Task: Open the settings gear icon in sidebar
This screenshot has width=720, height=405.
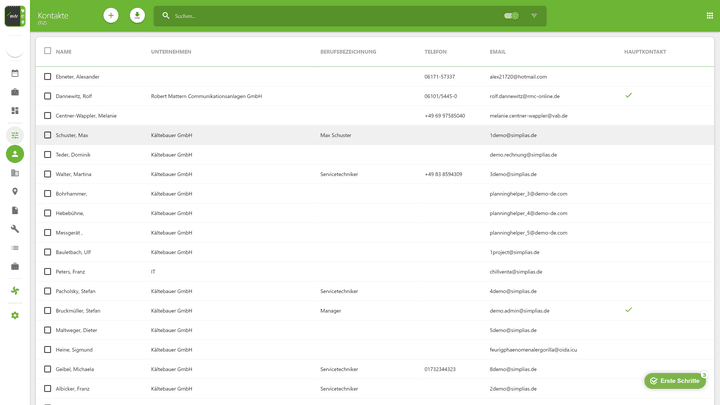Action: click(15, 315)
